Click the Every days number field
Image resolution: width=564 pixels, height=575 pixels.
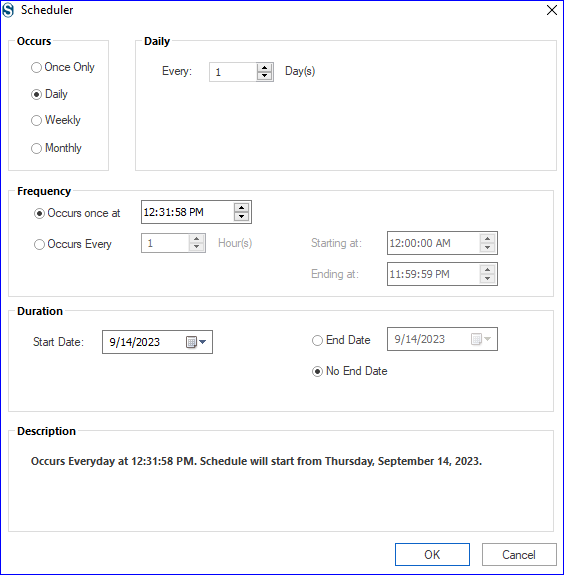(233, 72)
